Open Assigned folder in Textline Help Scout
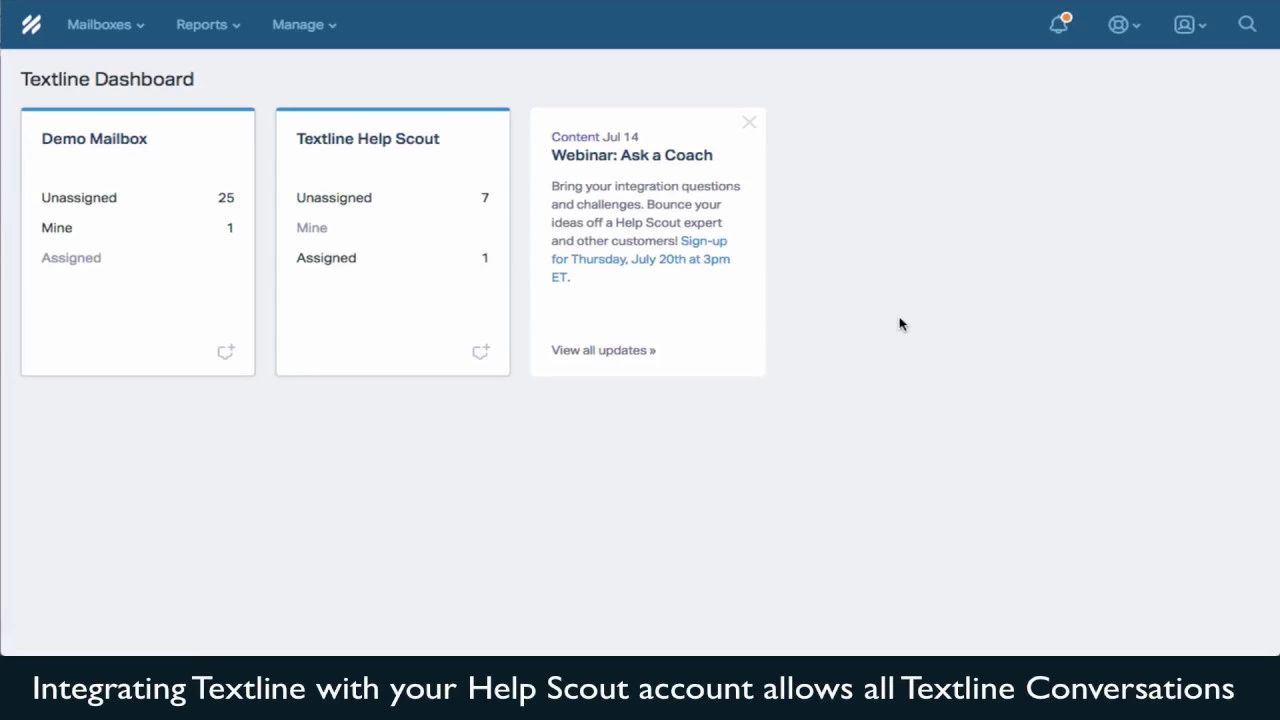The image size is (1280, 720). pyautogui.click(x=393, y=258)
